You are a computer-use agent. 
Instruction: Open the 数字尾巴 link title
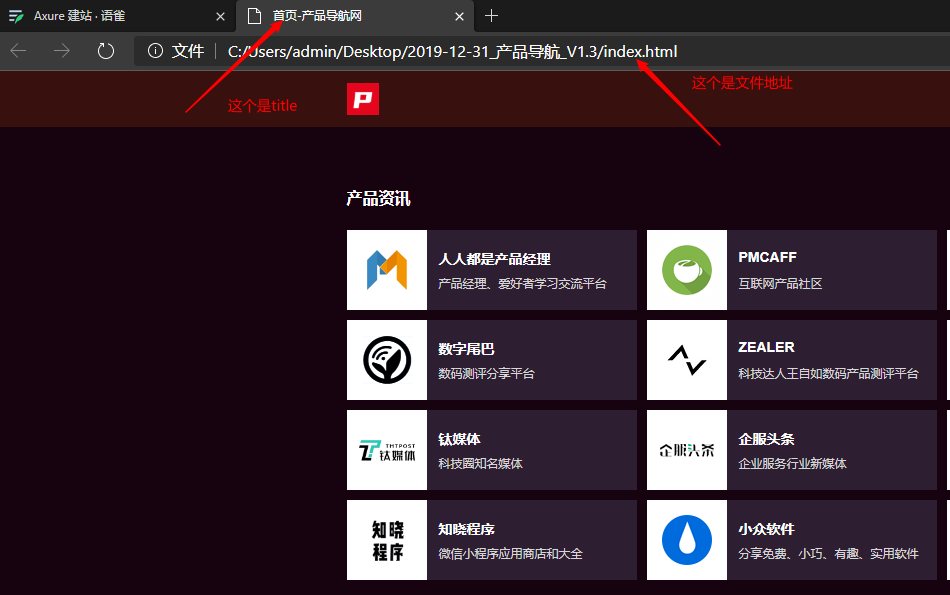pos(466,349)
